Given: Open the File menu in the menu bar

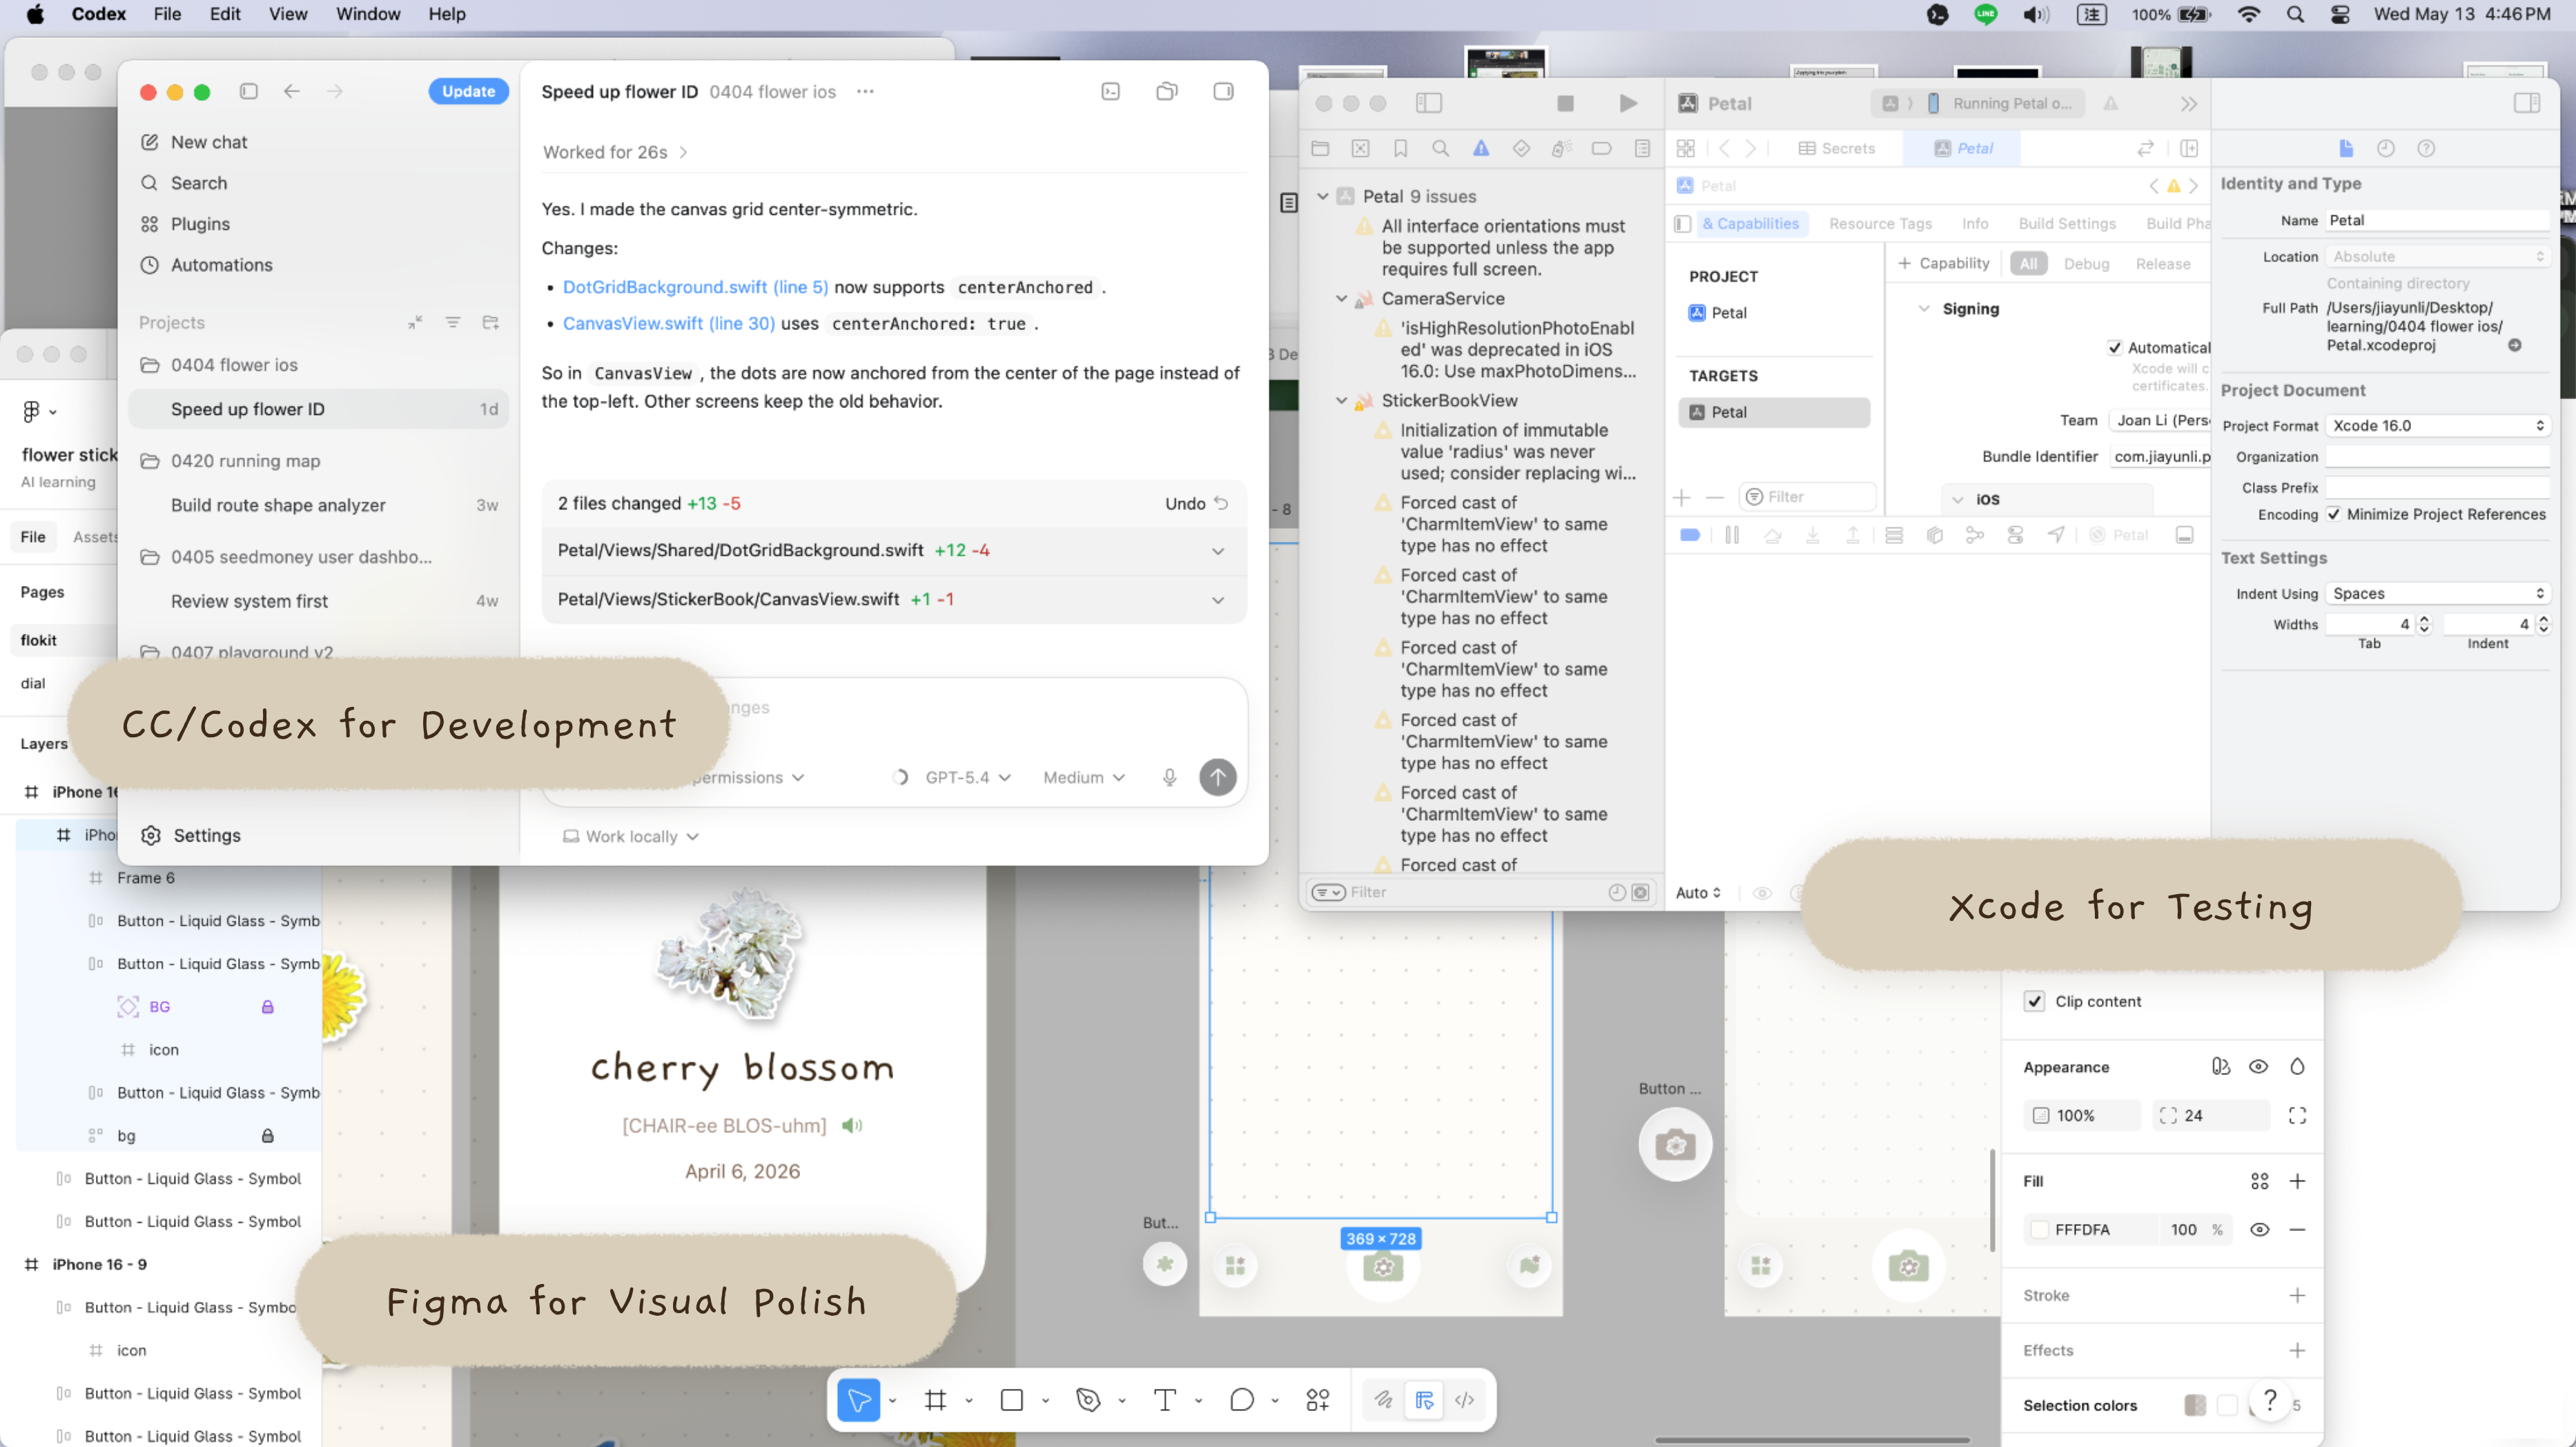Looking at the screenshot, I should point(167,14).
